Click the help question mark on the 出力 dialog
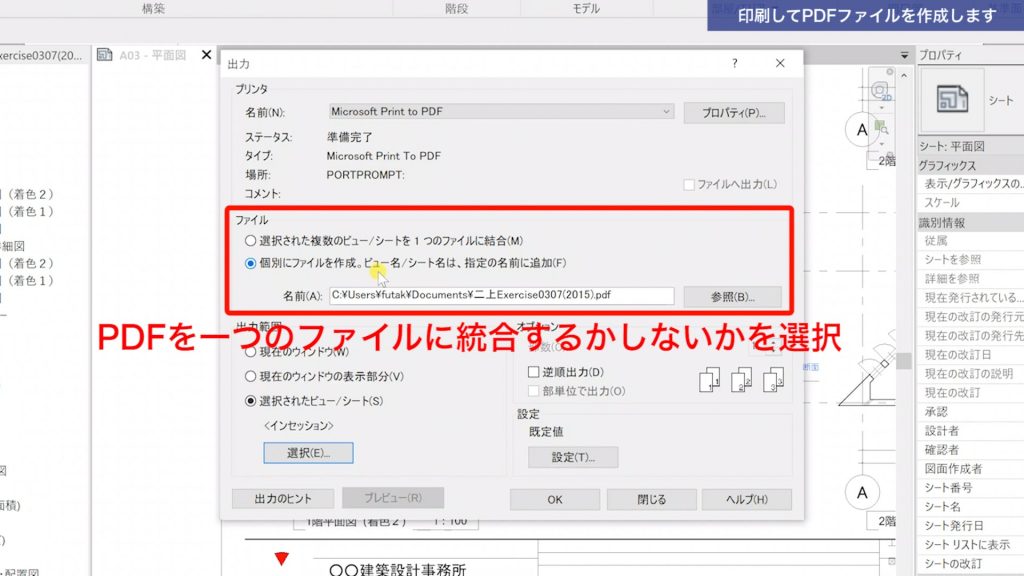1024x576 pixels. click(x=735, y=62)
